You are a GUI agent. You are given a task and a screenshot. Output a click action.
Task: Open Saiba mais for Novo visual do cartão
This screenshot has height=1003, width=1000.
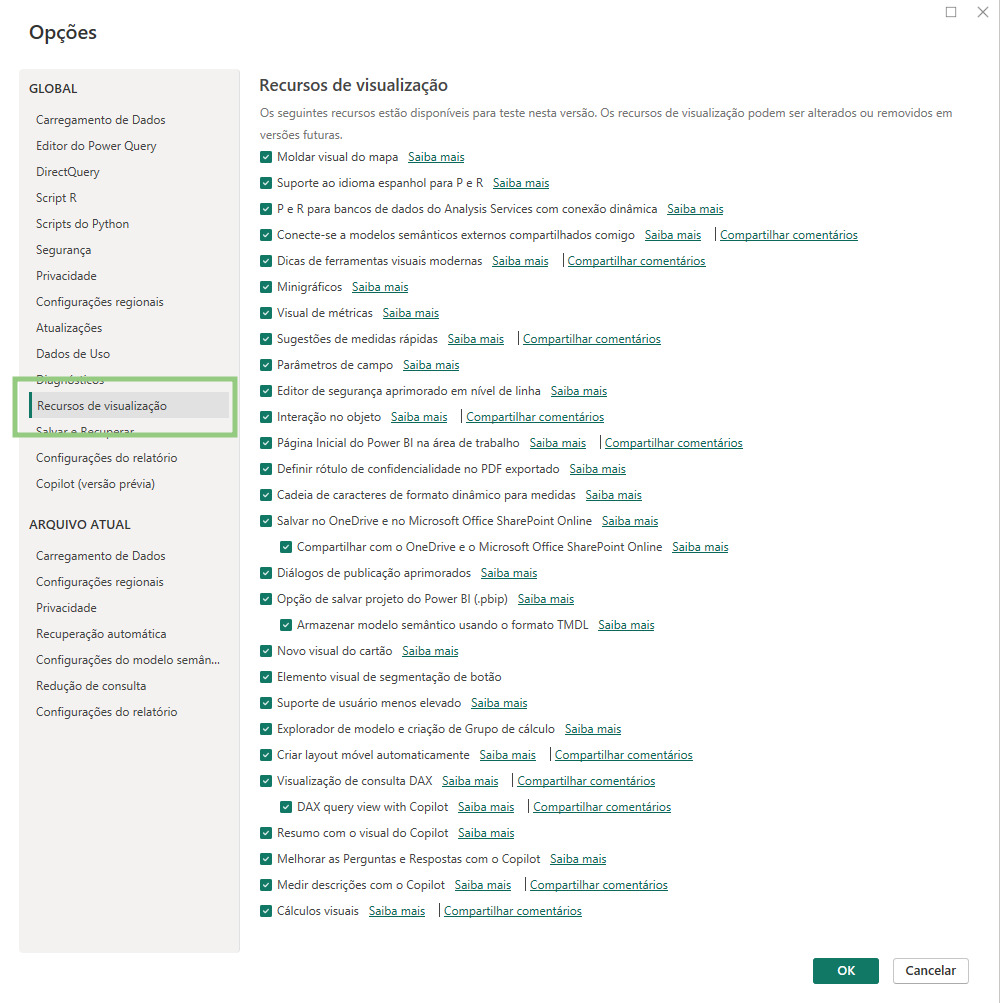[x=430, y=651]
